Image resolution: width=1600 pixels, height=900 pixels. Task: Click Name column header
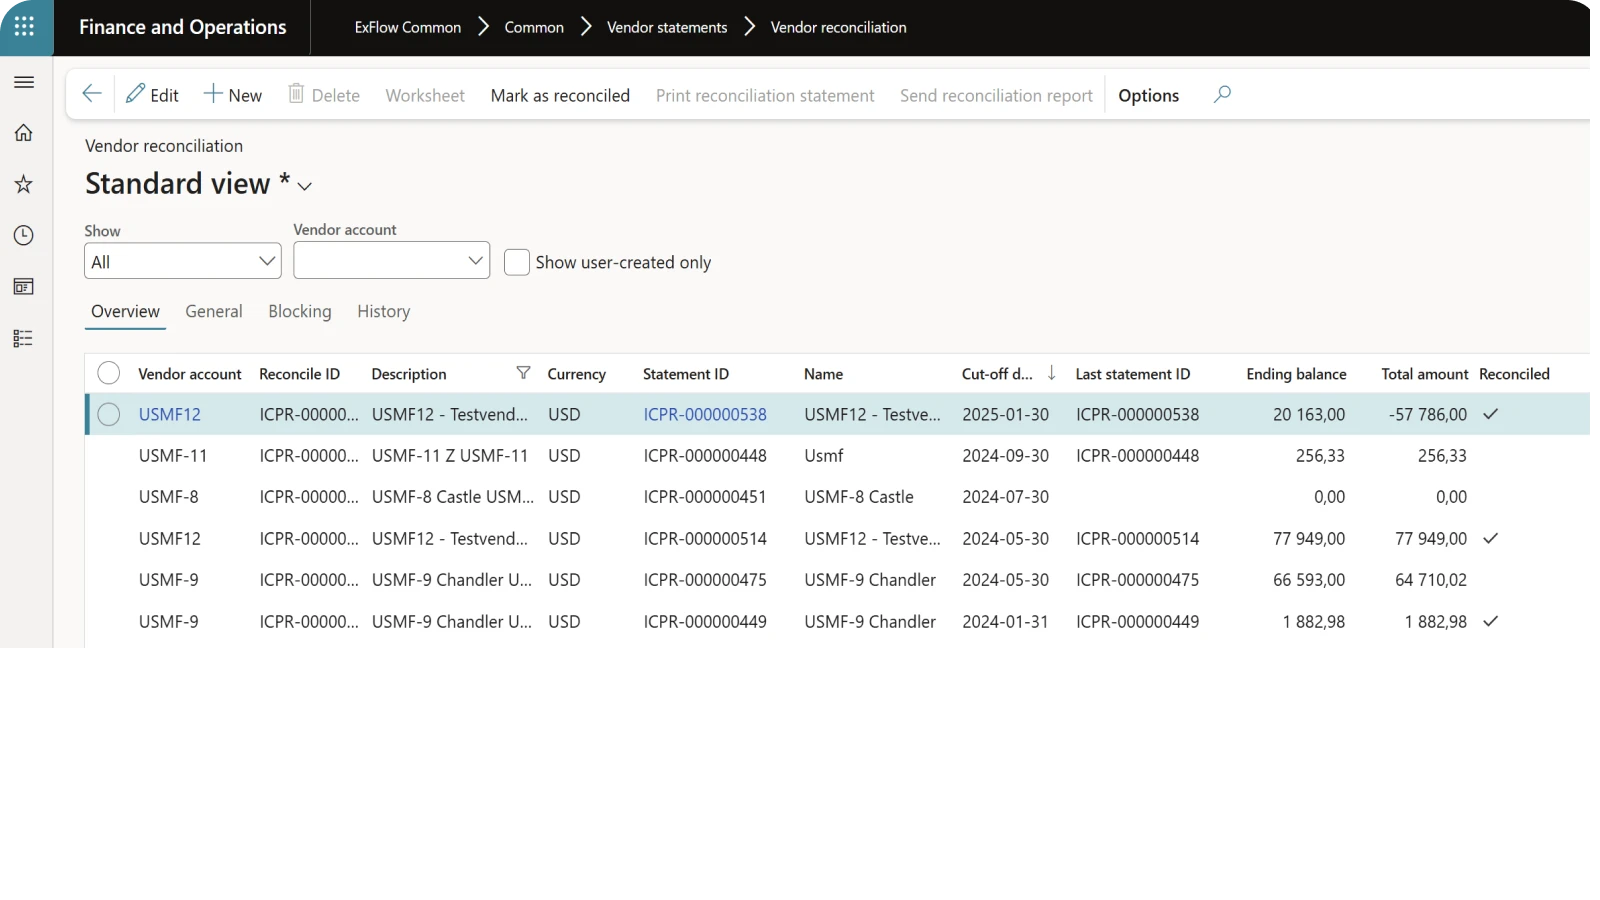(824, 374)
